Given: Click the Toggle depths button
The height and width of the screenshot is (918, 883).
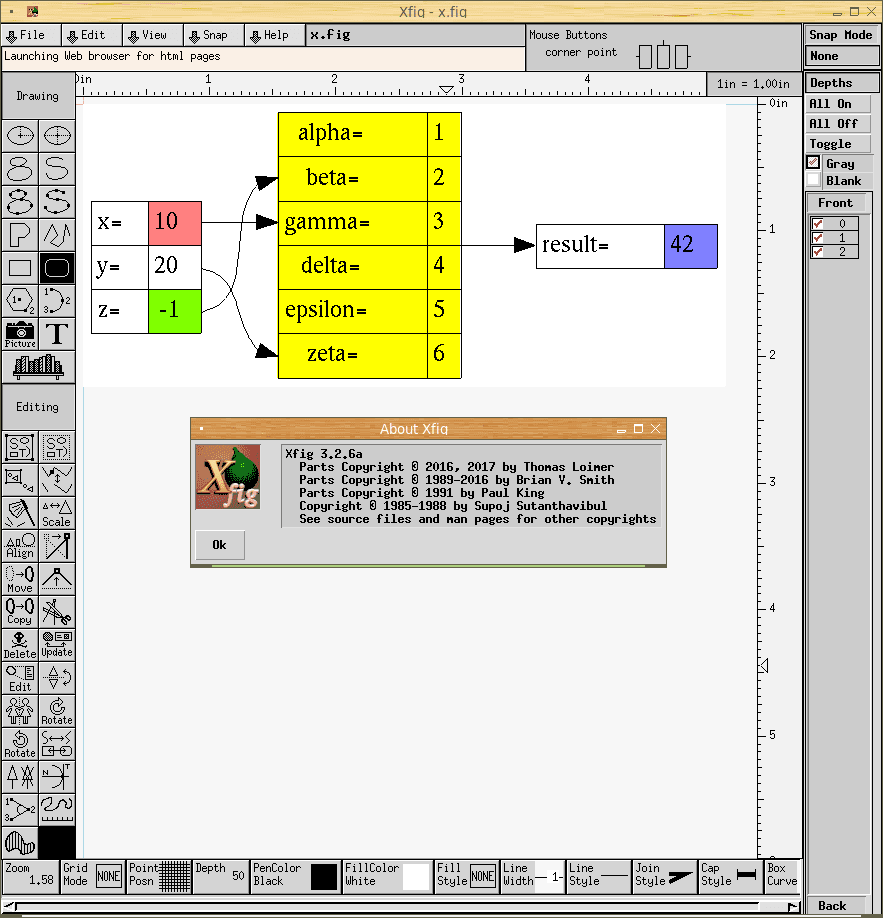Looking at the screenshot, I should click(x=838, y=143).
